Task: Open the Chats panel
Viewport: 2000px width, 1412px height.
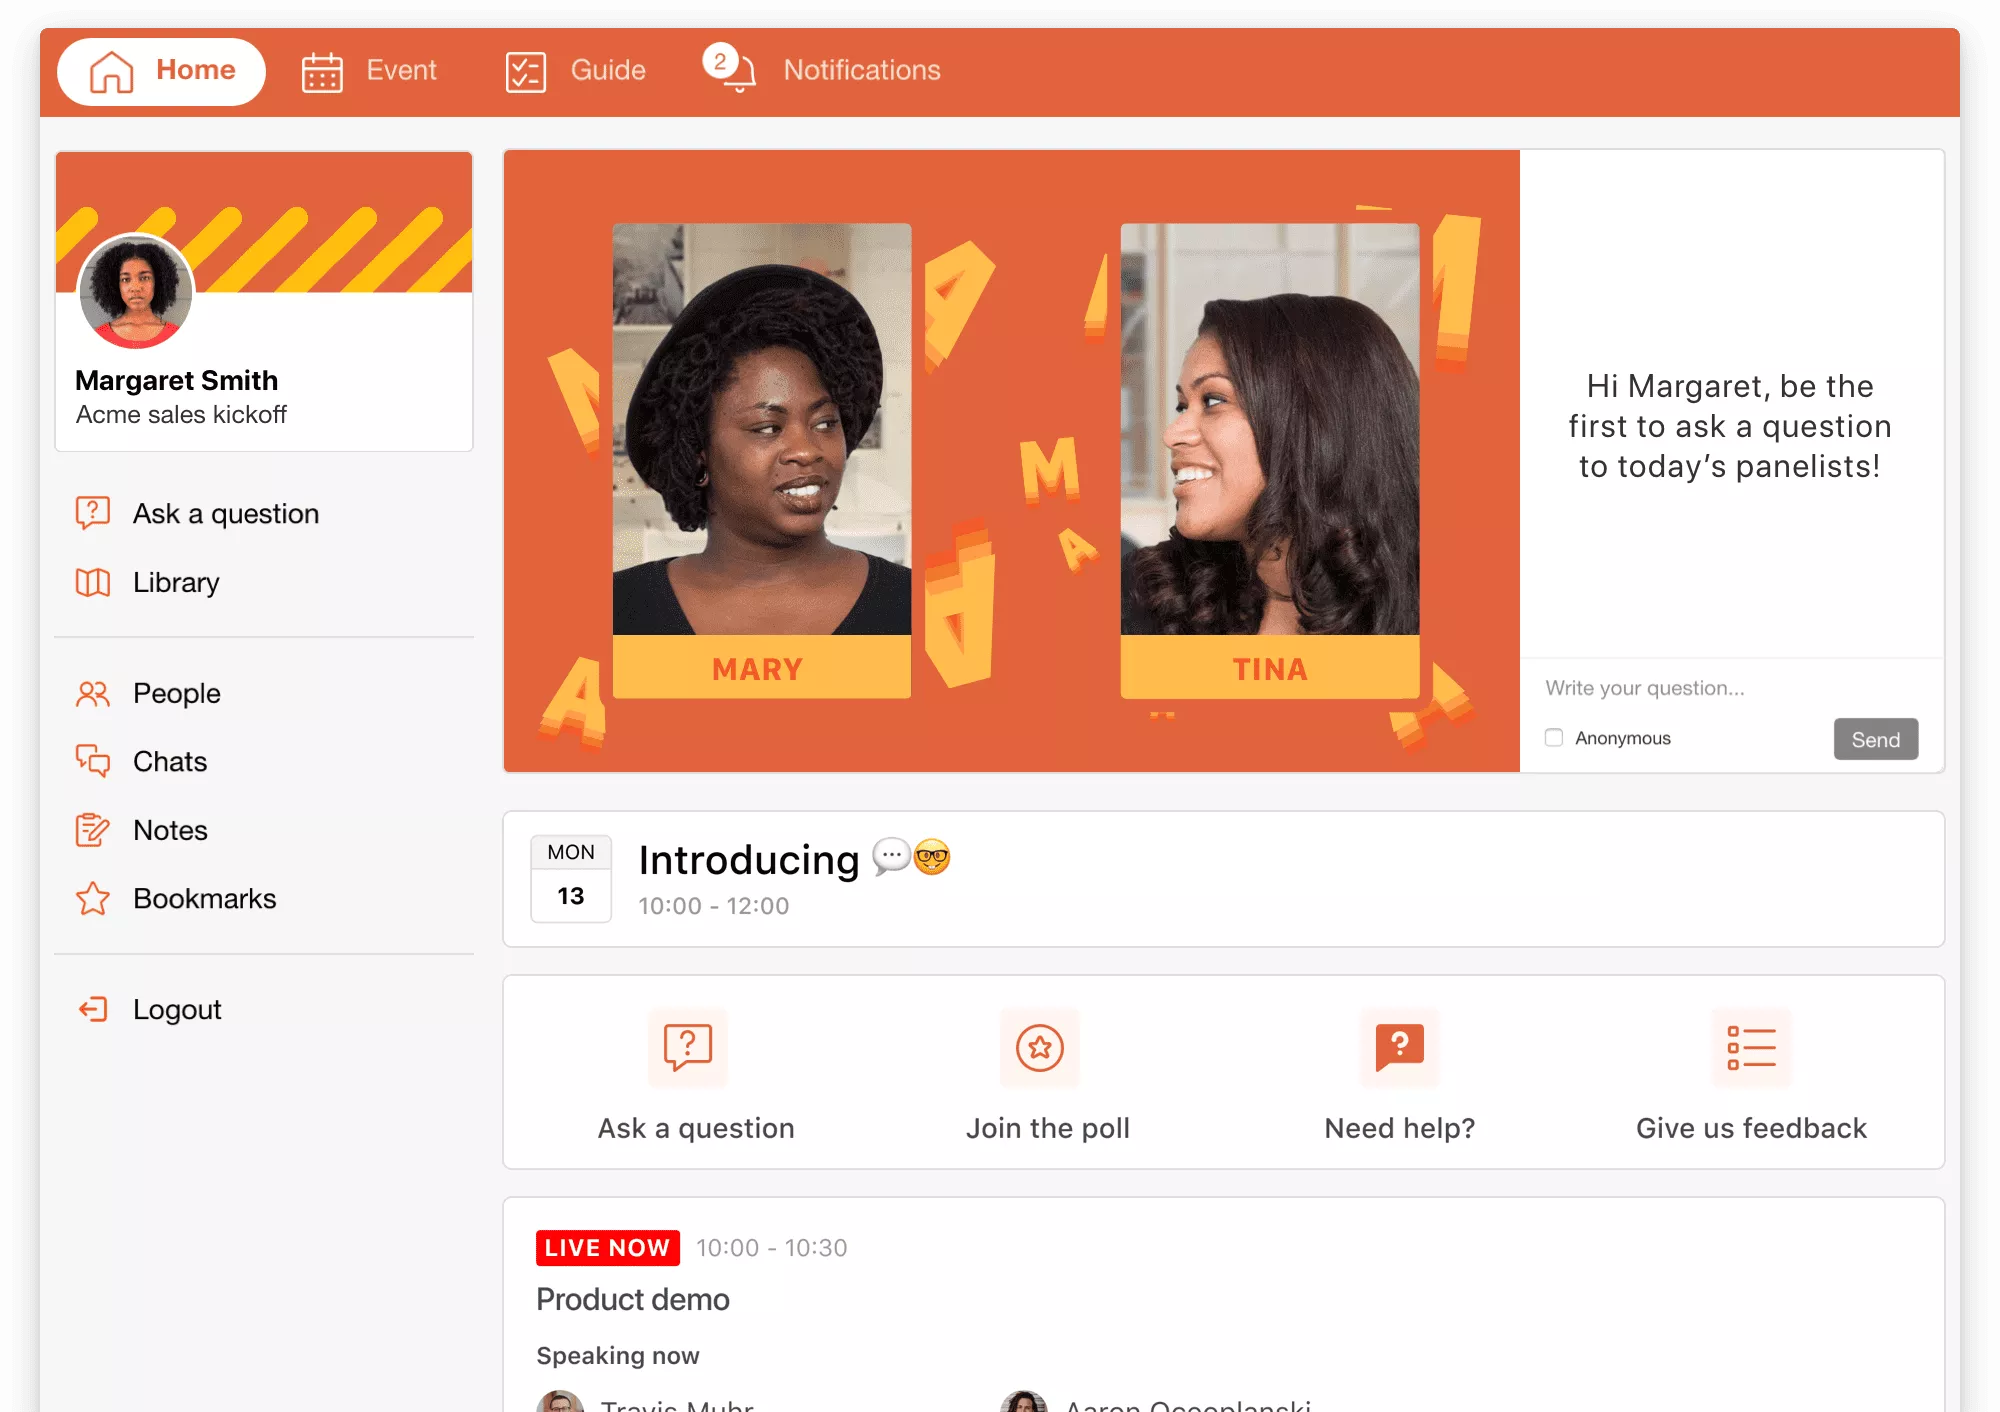Action: 167,761
